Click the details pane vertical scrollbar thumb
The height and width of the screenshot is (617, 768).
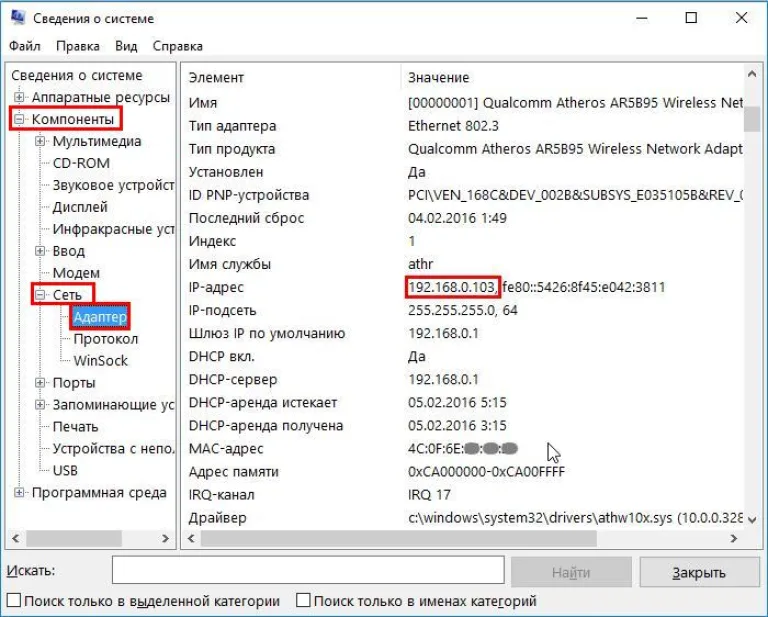752,119
